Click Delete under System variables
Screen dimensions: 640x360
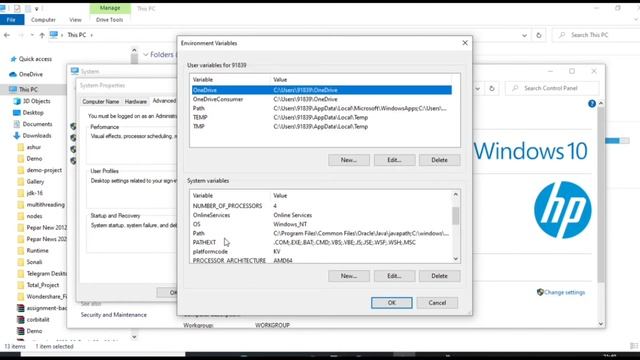pyautogui.click(x=439, y=276)
